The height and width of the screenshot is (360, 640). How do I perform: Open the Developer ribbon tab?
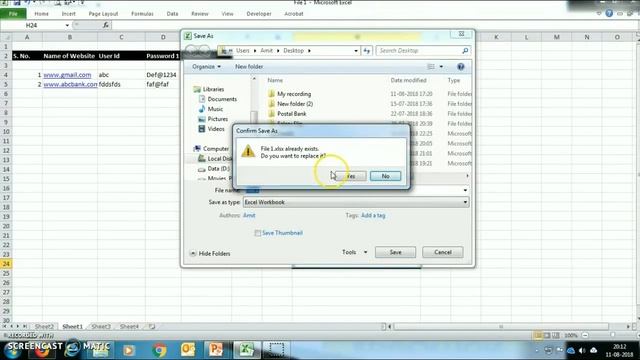coord(259,14)
